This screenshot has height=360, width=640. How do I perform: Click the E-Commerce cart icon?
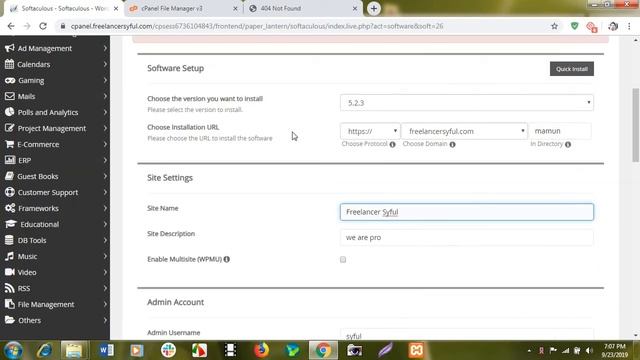coord(9,144)
